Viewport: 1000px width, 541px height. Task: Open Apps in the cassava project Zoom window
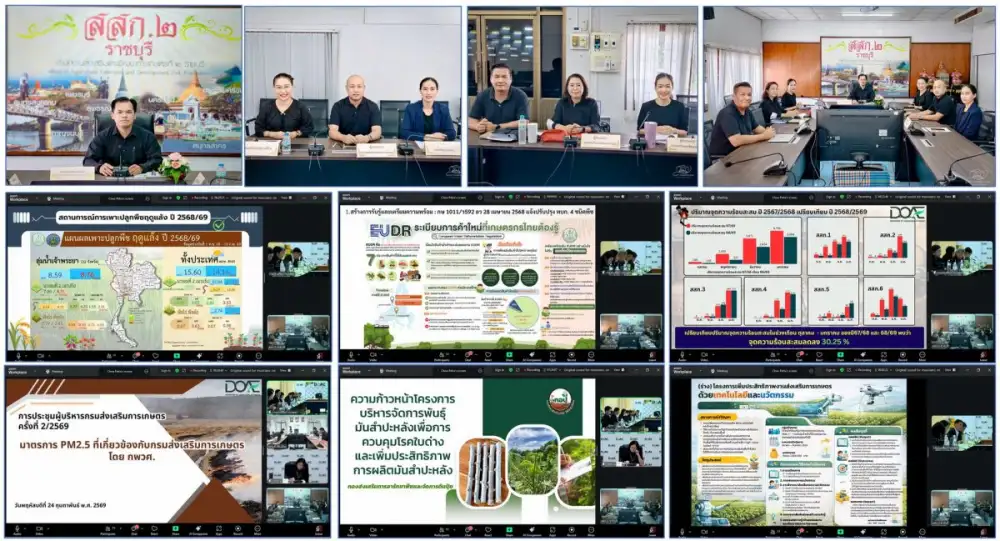click(552, 531)
